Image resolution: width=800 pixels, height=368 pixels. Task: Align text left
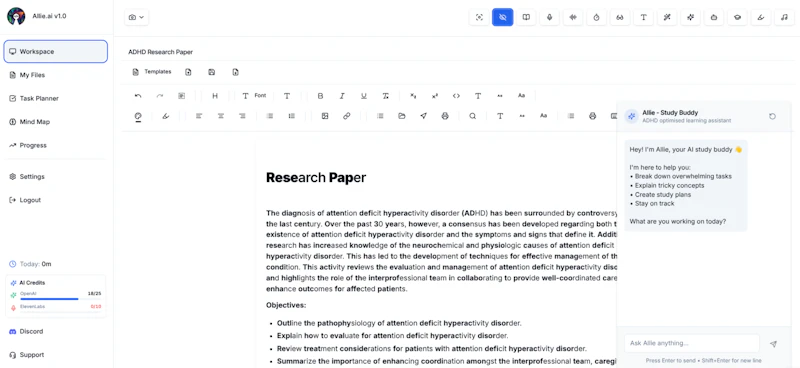pyautogui.click(x=199, y=116)
